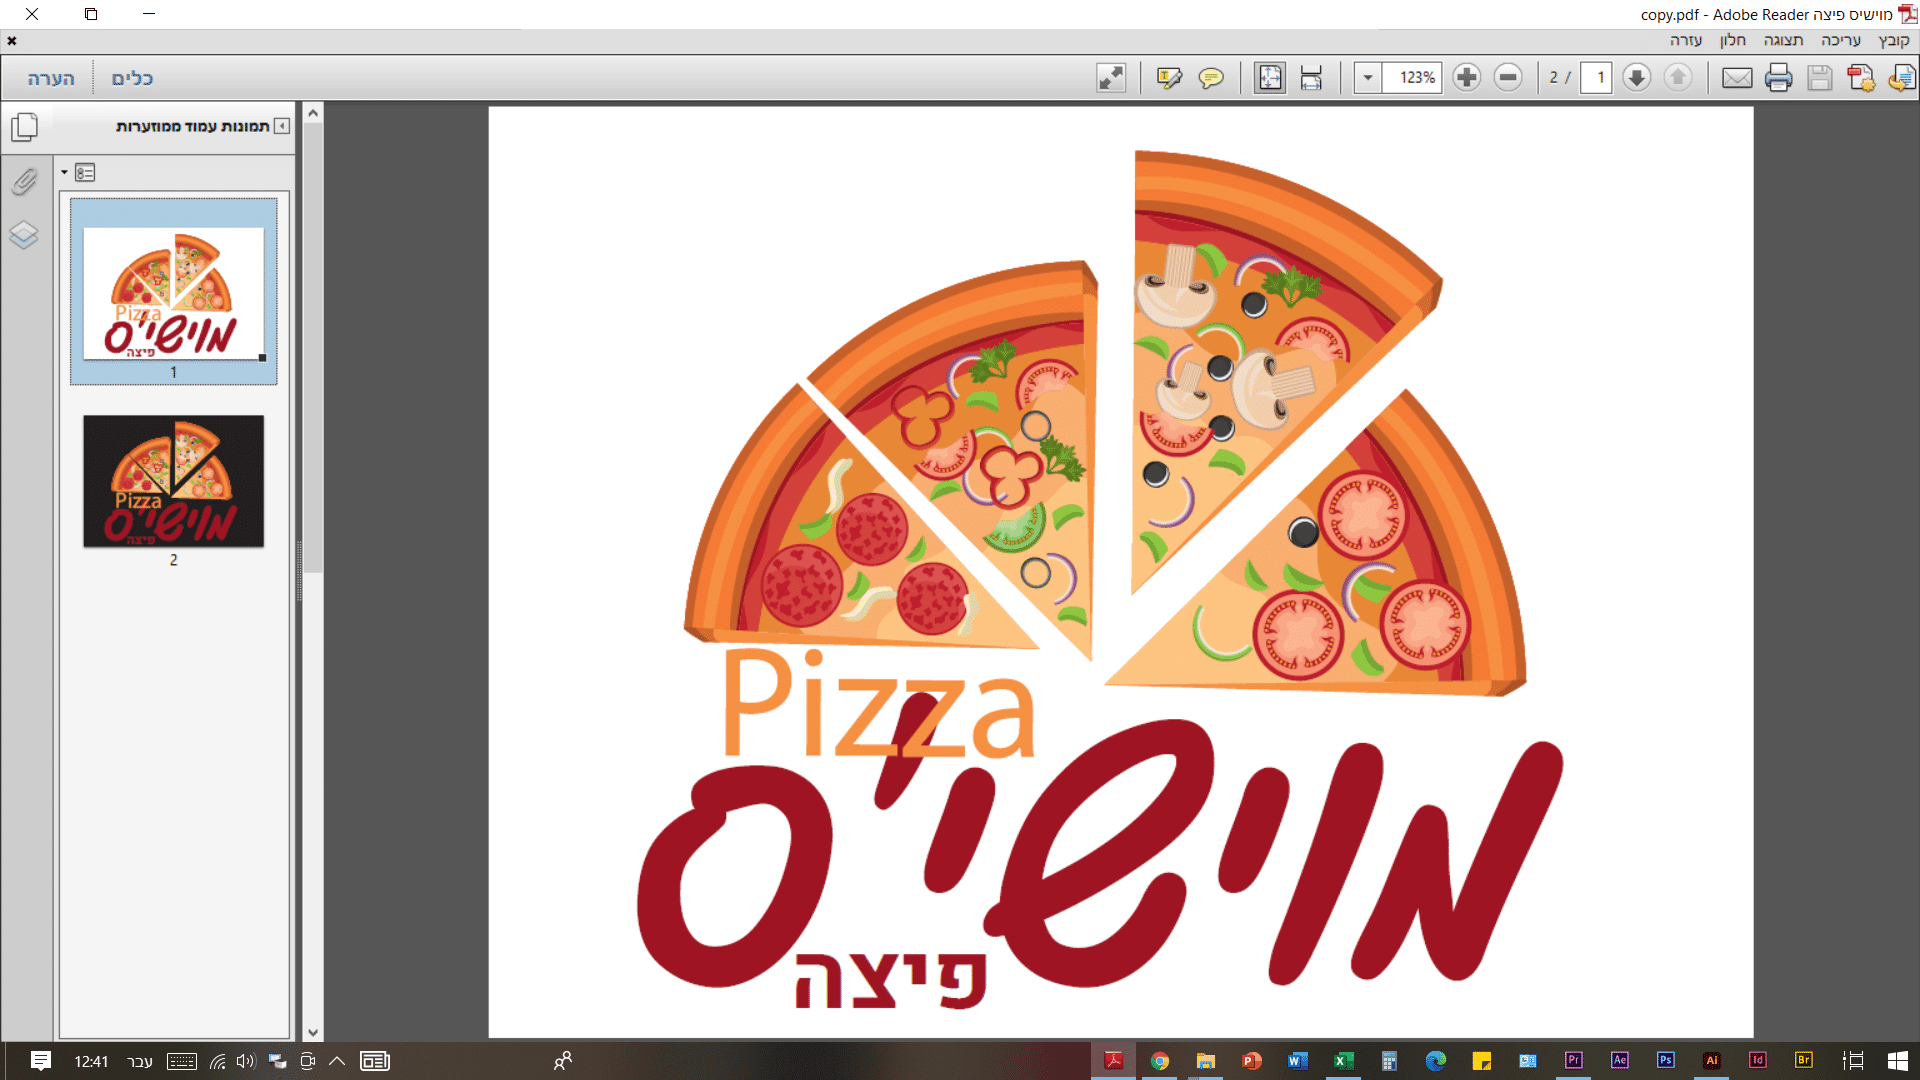Zoom in with the plus button
Image resolution: width=1920 pixels, height=1080 pixels.
[1467, 78]
